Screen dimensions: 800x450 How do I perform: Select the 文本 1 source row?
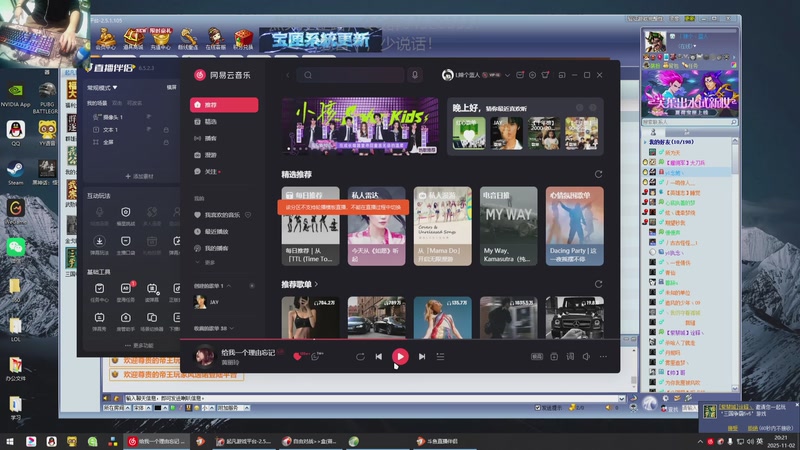(x=131, y=130)
